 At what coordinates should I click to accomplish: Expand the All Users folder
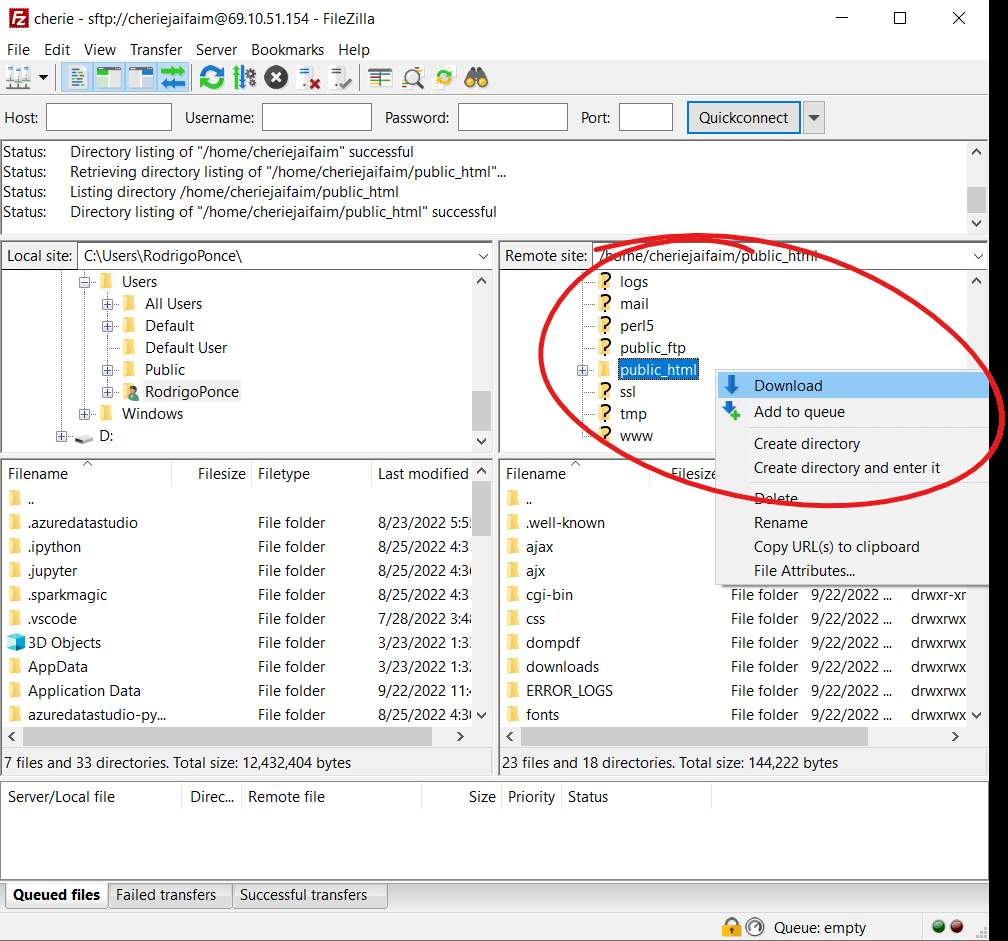[107, 304]
